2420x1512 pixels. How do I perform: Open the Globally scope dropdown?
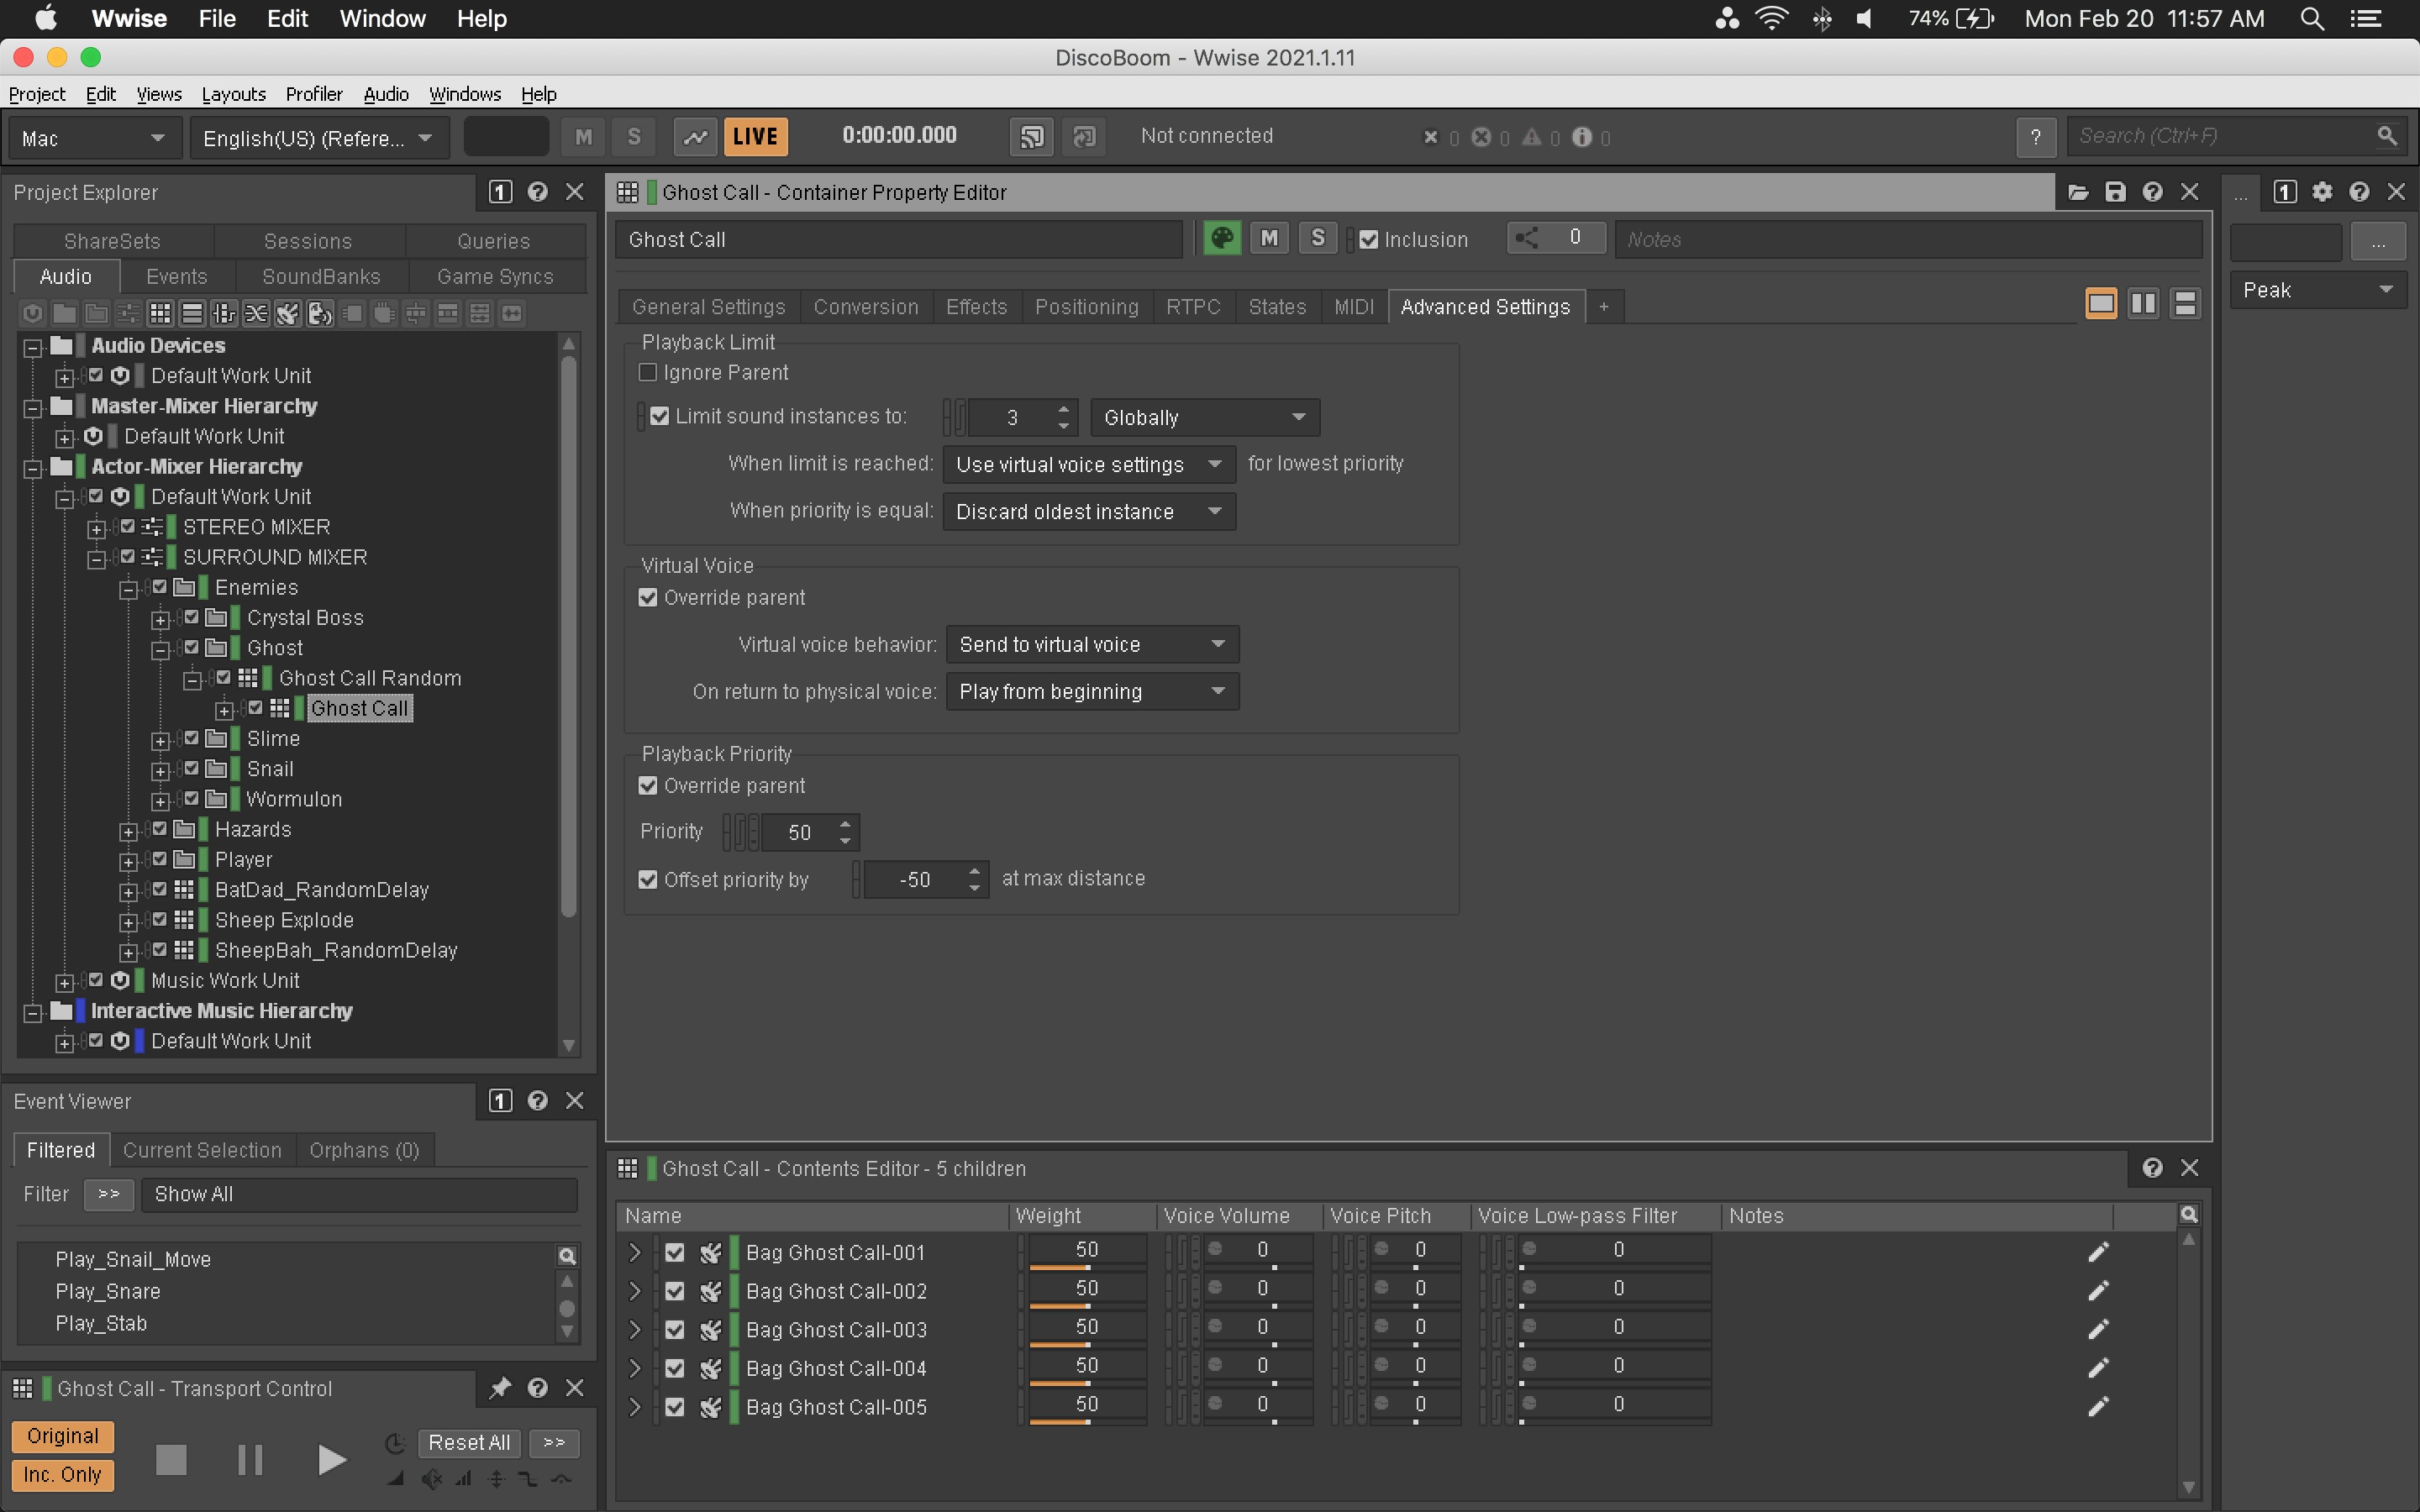(x=1204, y=418)
